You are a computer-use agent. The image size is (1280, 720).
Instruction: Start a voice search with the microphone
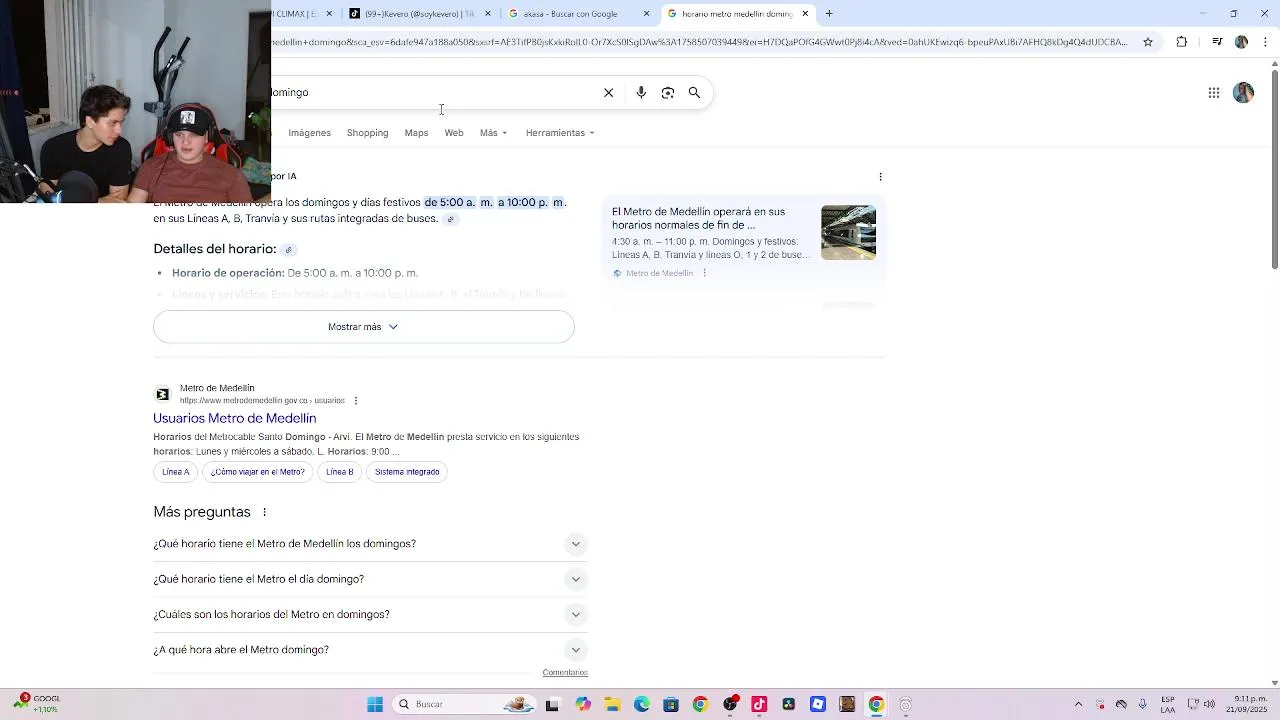click(x=641, y=93)
